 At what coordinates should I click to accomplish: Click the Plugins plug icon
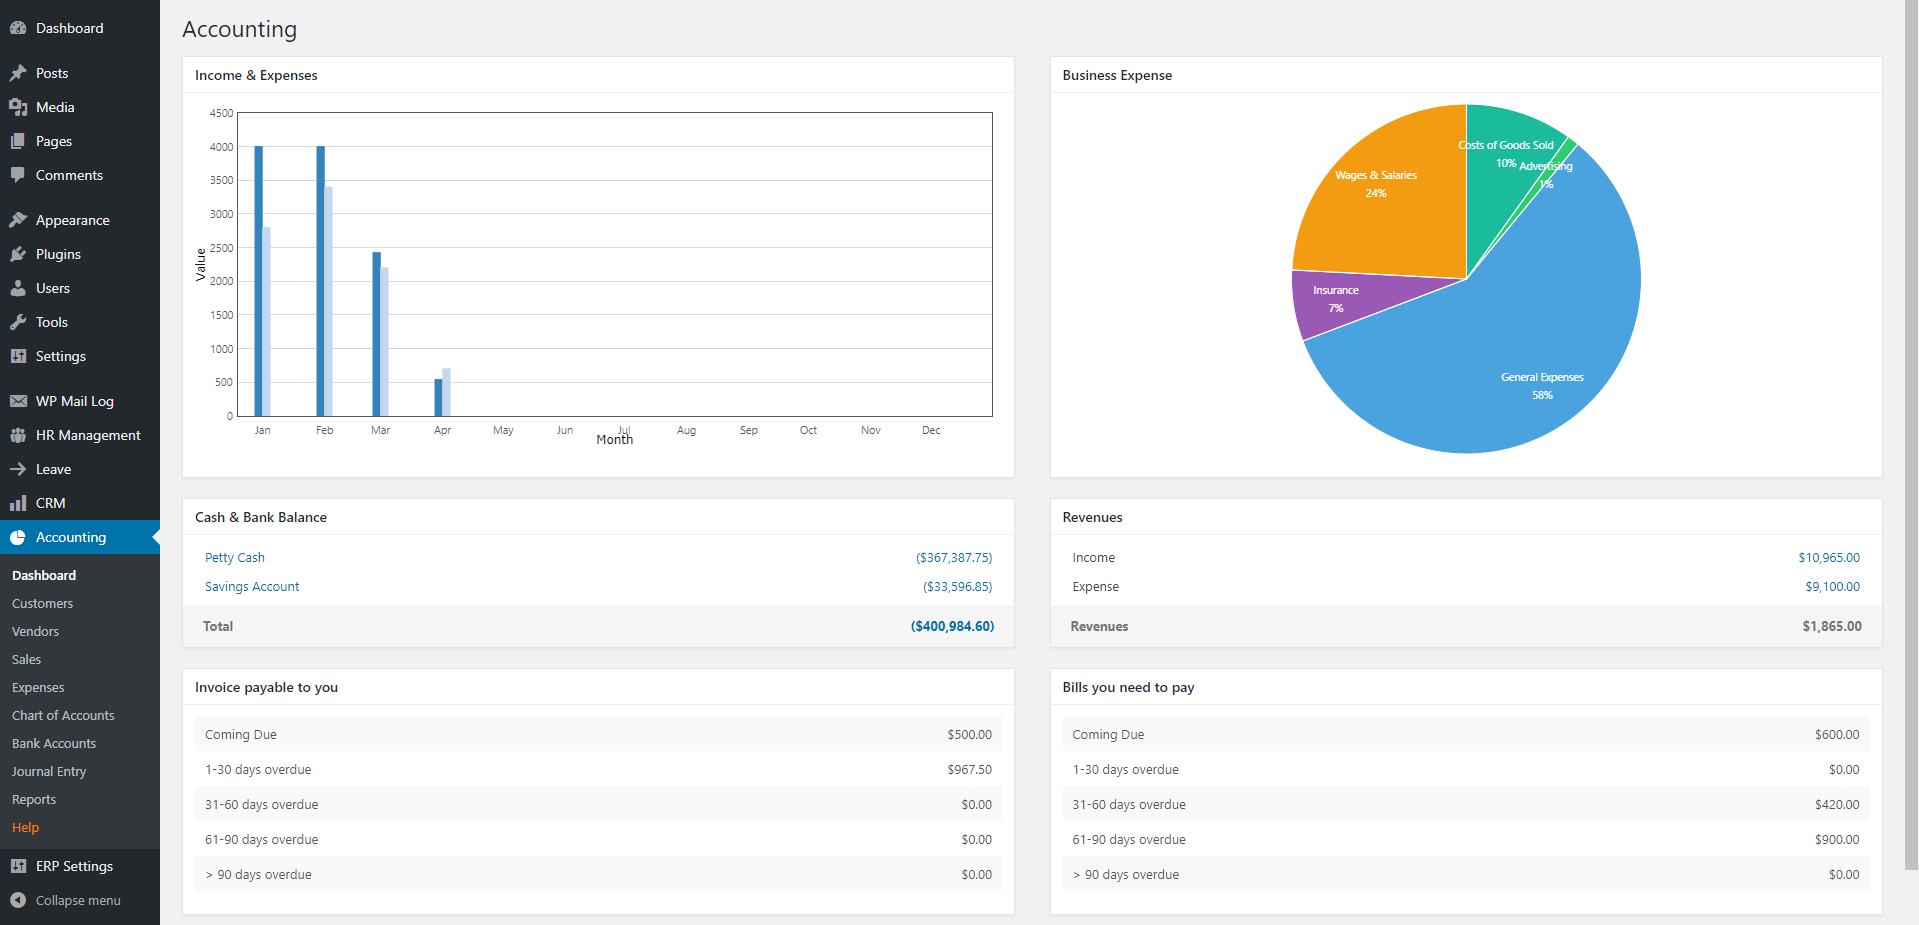pyautogui.click(x=18, y=254)
